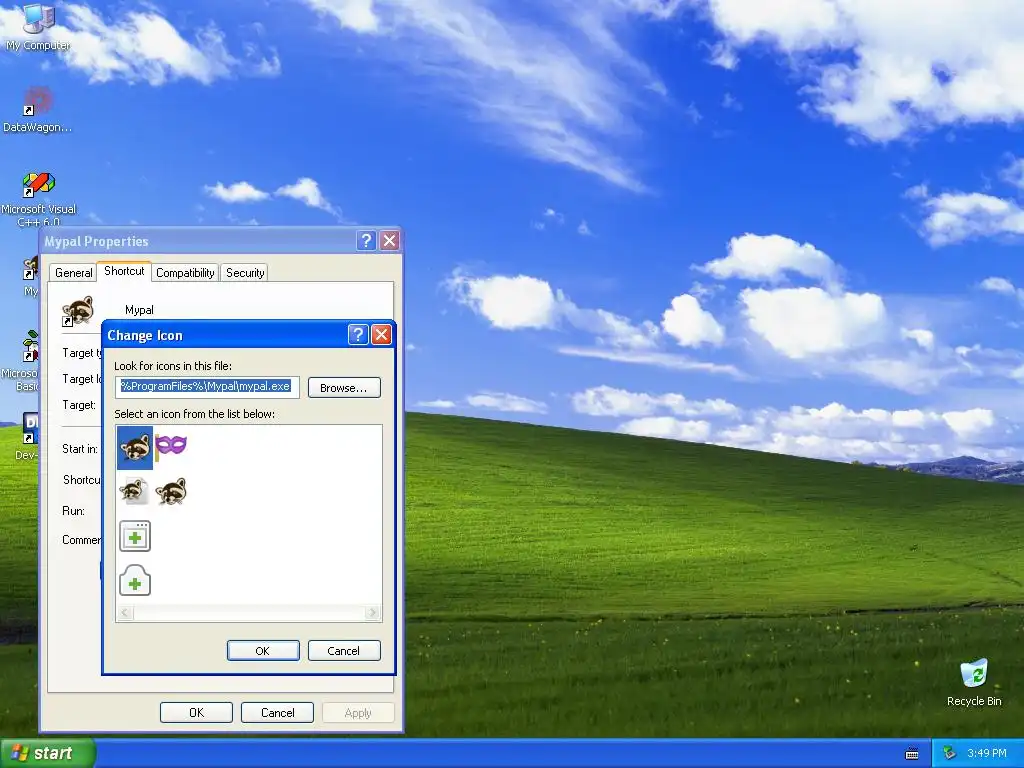
Task: Click the on-screen keyboard tray icon
Action: [x=912, y=754]
